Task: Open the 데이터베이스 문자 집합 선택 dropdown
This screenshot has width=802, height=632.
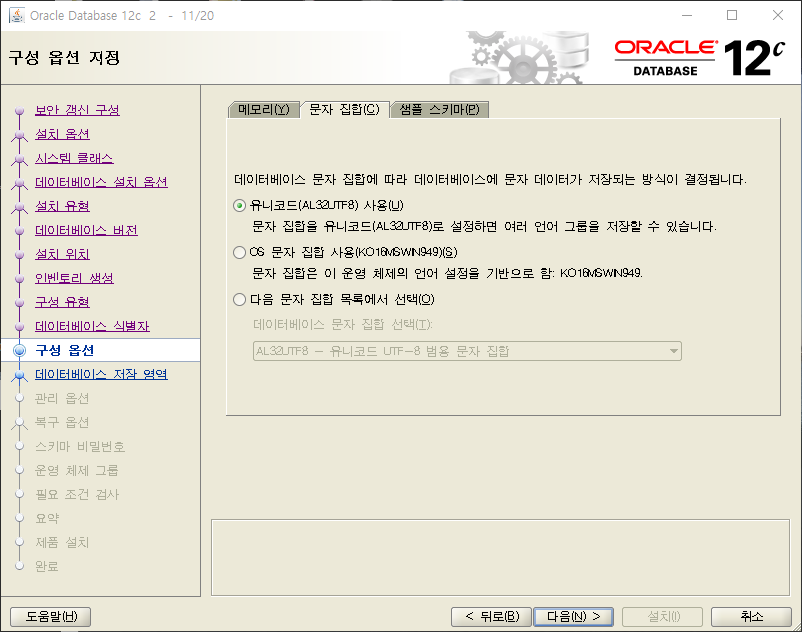Action: point(467,351)
